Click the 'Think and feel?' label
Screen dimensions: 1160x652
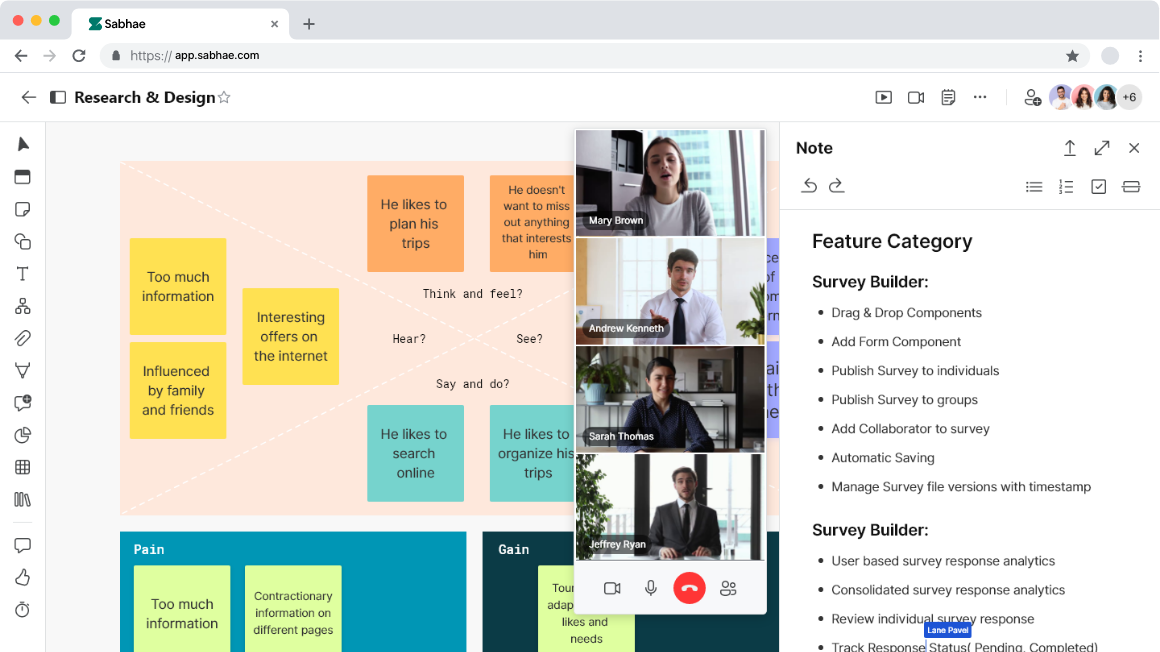(x=472, y=294)
